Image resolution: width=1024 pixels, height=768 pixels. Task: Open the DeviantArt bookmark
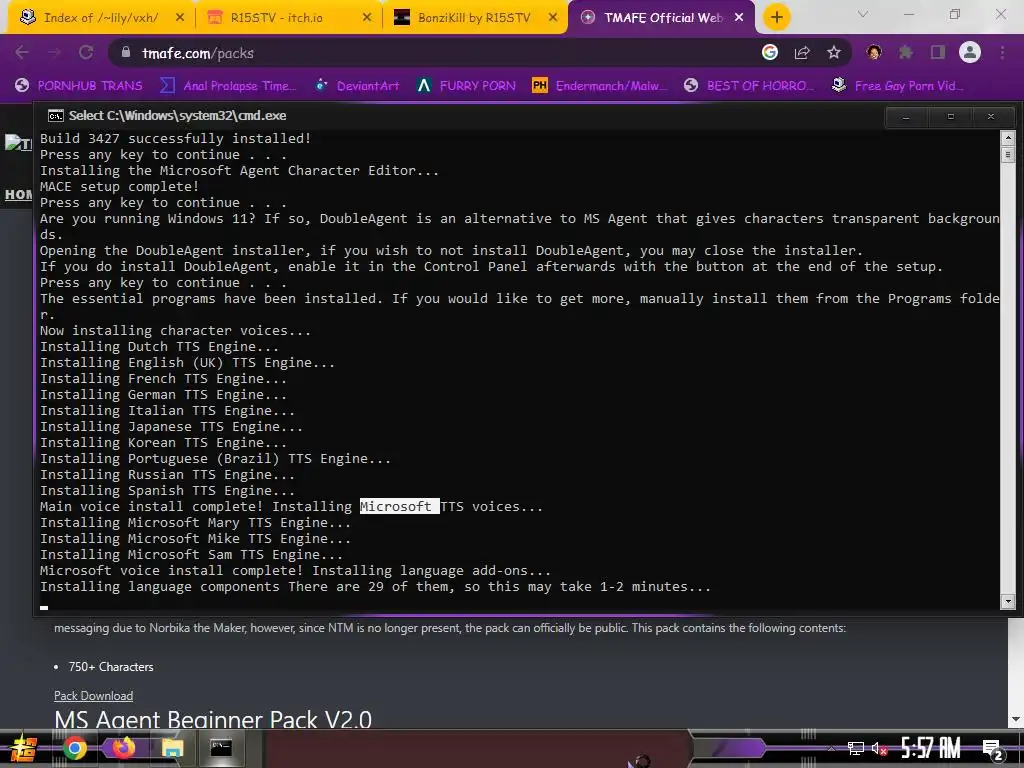[x=357, y=86]
